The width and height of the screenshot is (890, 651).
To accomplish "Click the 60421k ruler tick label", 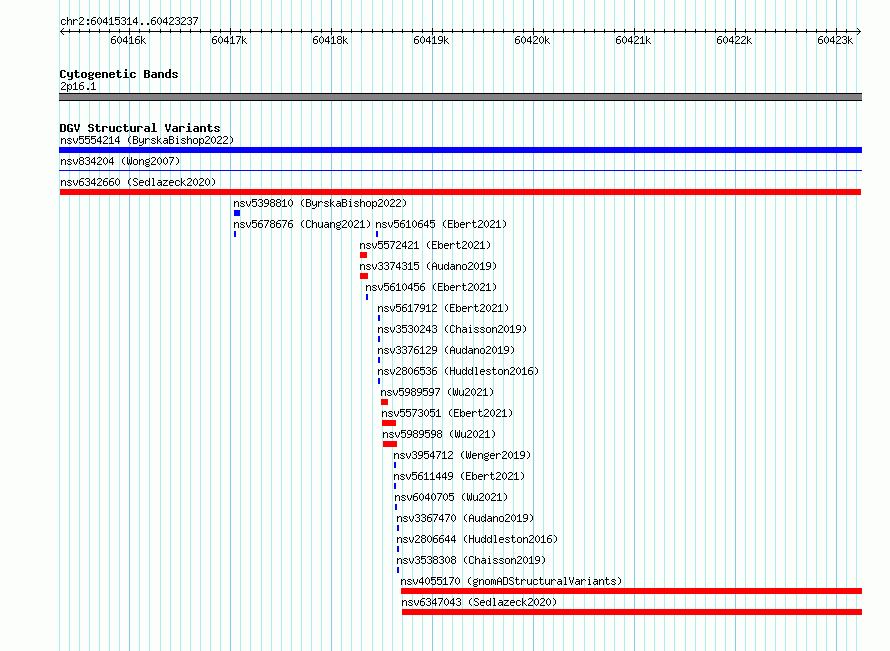I will (633, 40).
